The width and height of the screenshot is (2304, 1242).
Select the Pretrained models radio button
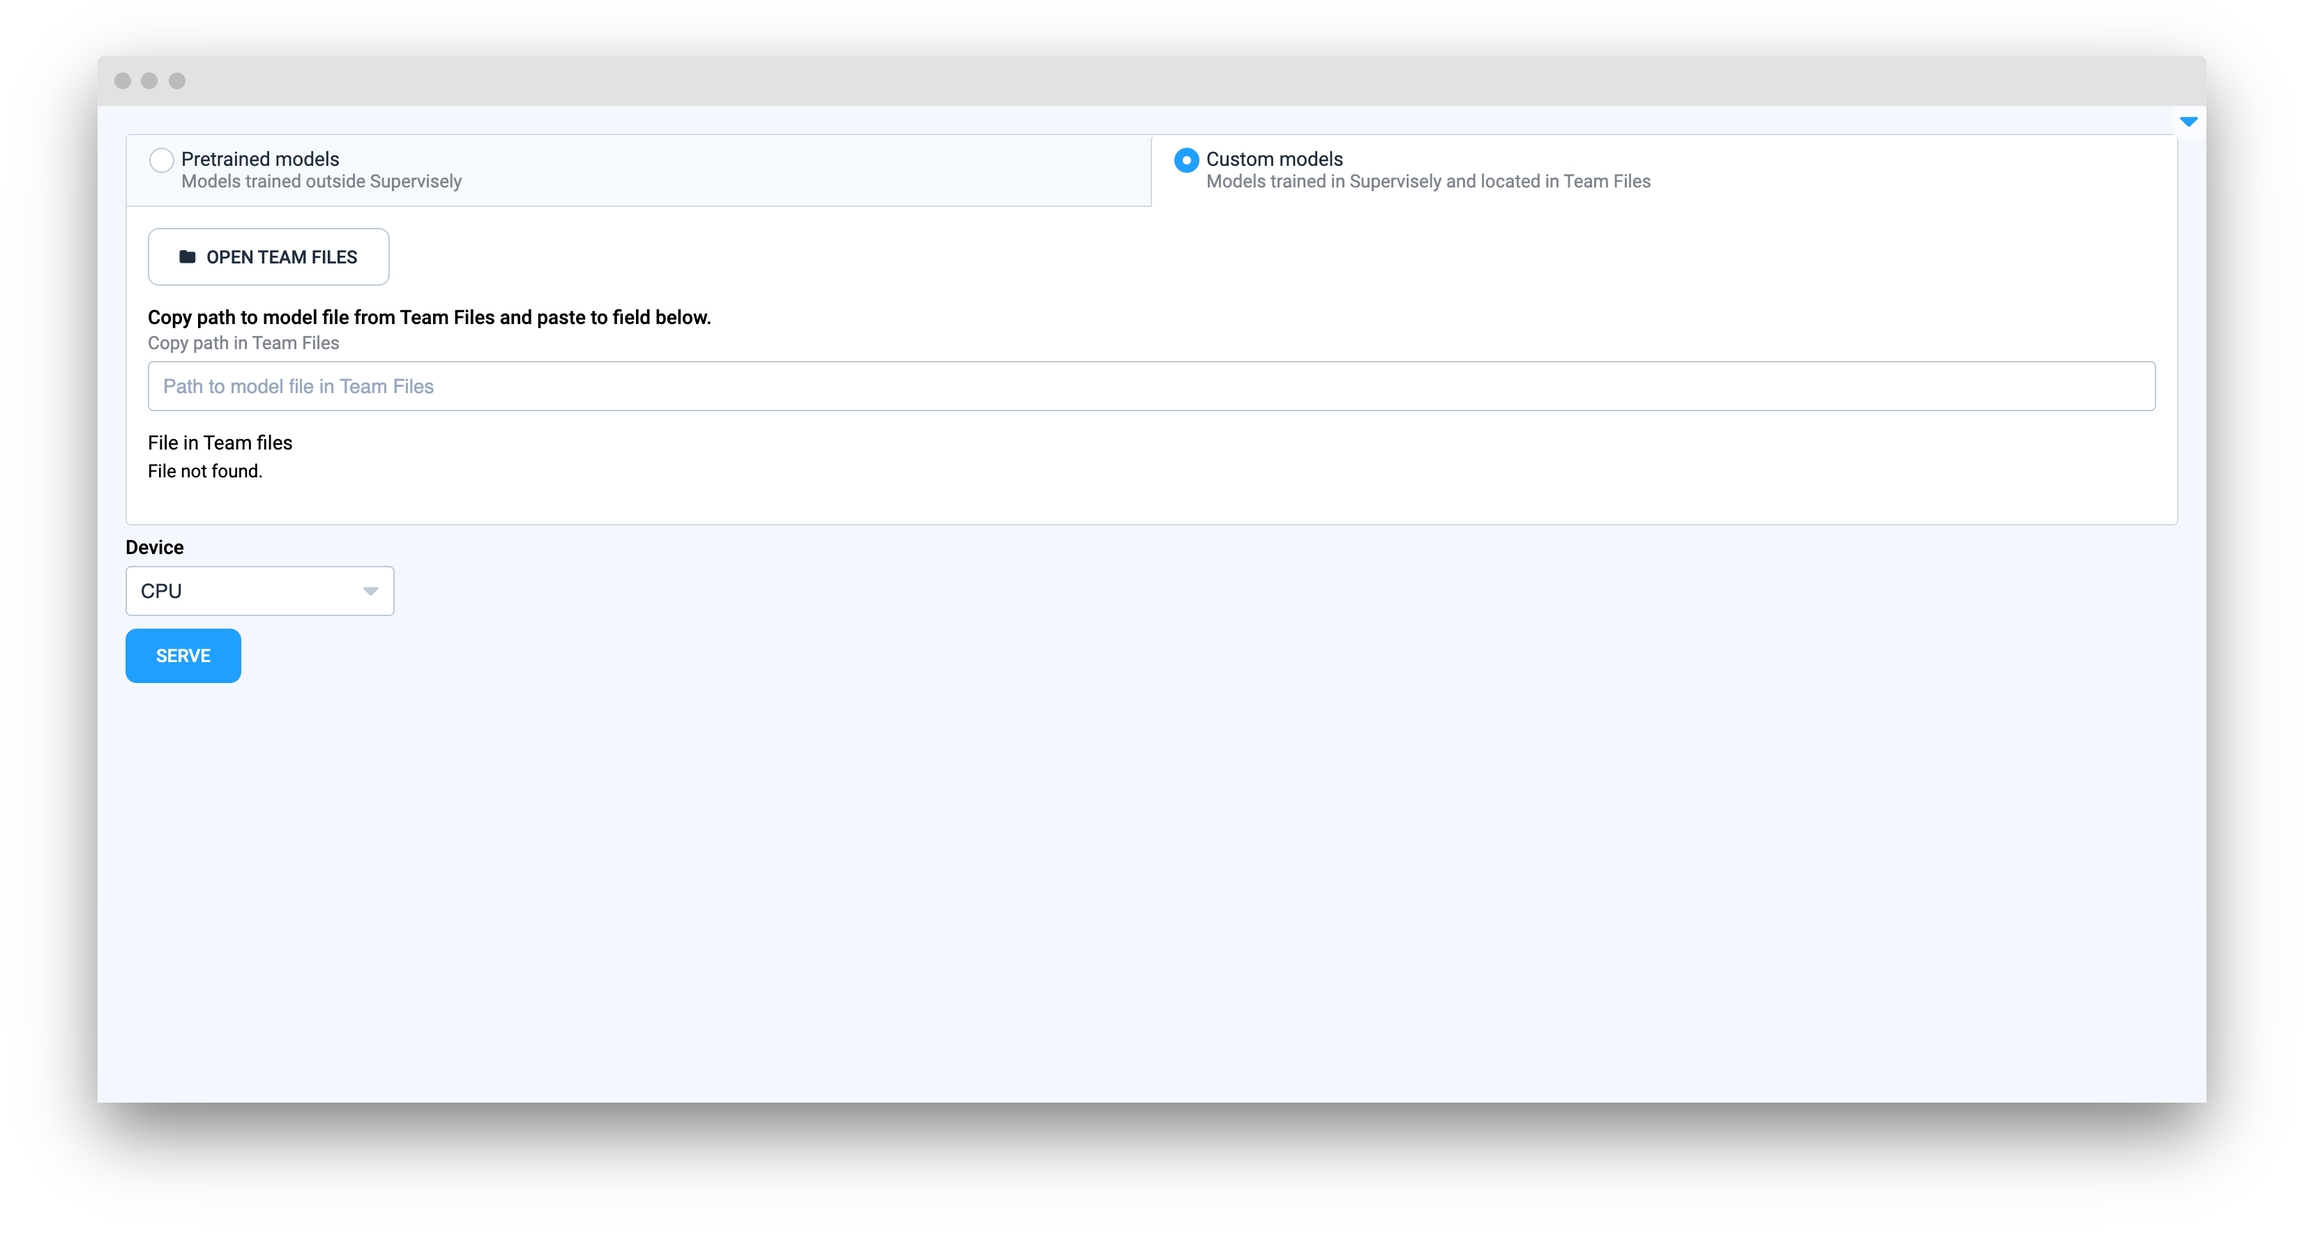(161, 160)
